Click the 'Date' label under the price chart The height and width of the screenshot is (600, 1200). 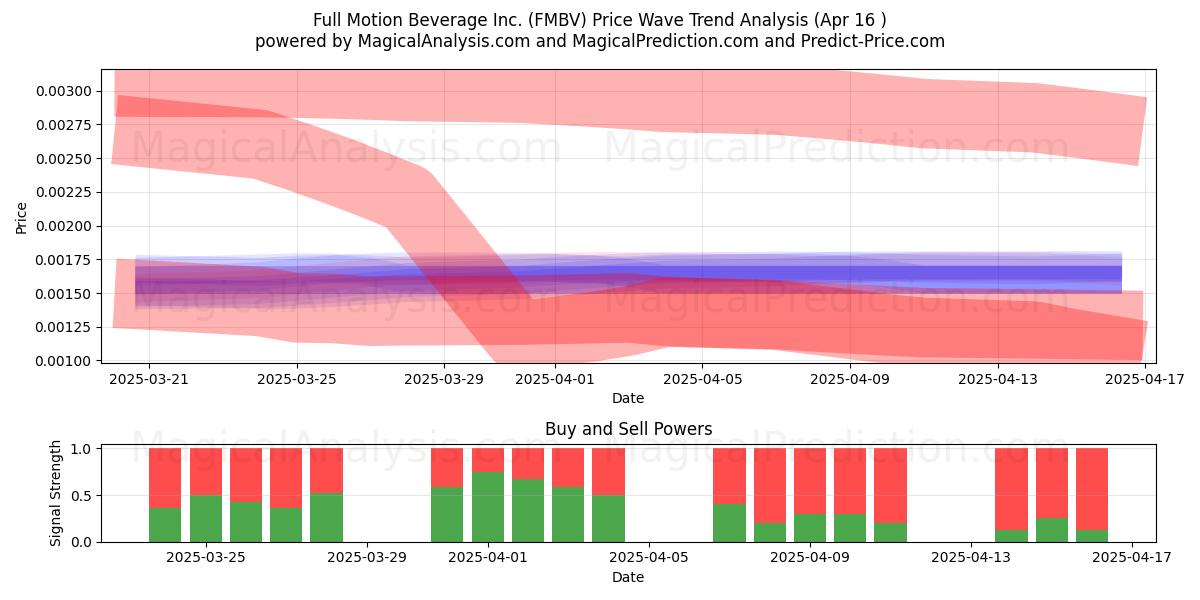[x=628, y=398]
